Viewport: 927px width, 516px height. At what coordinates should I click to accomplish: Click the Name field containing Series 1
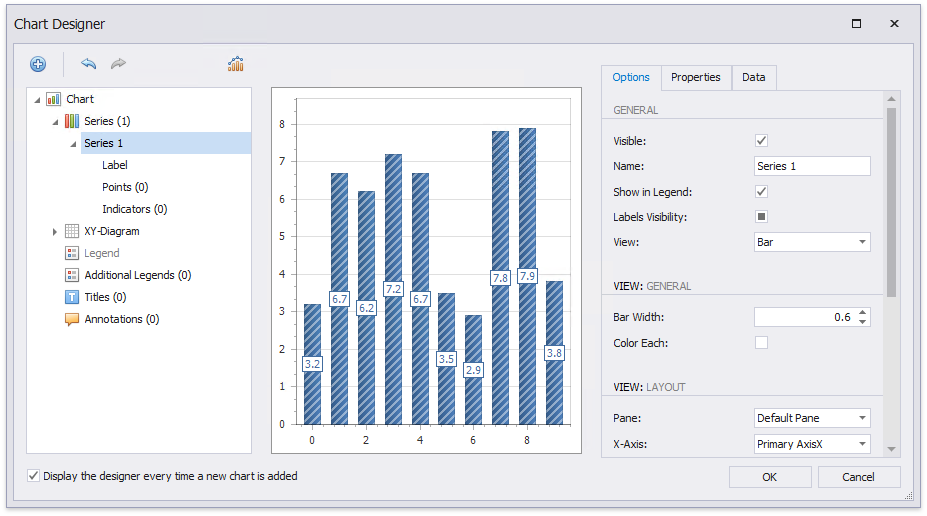pyautogui.click(x=811, y=166)
